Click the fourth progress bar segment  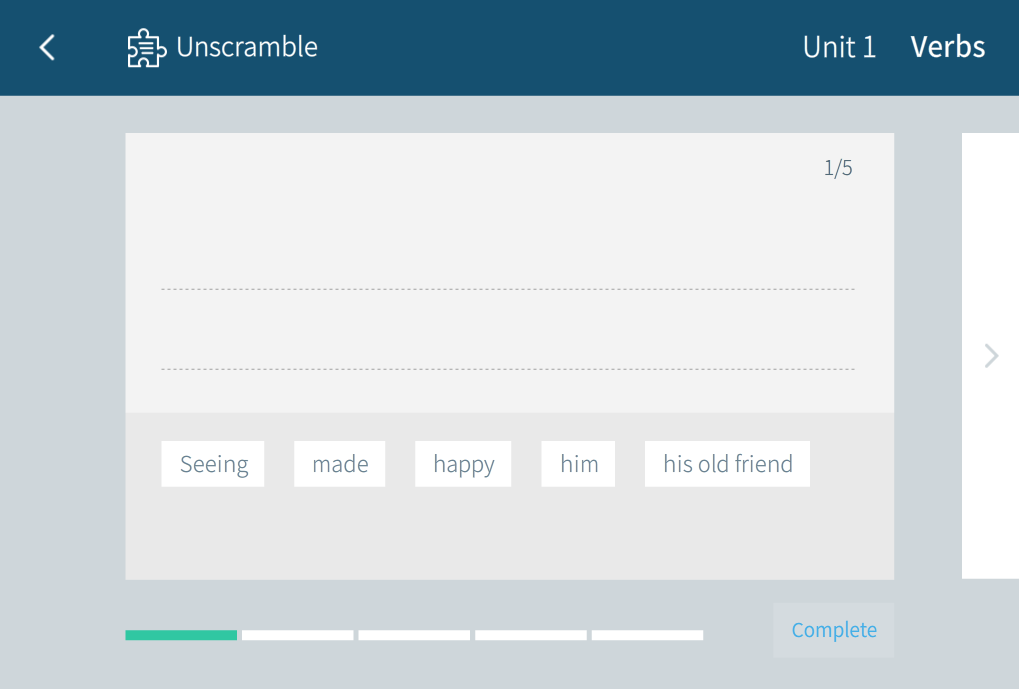531,635
